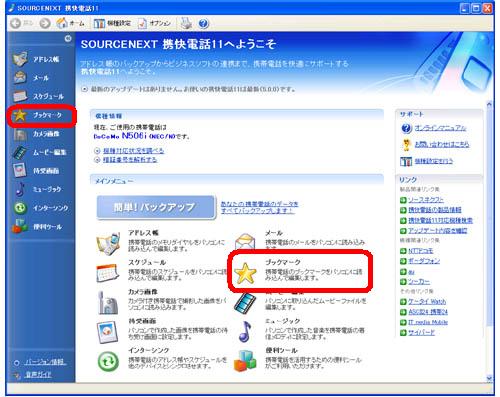500x397 pixels.
Task: Open the サイバード link
Action: (x=422, y=332)
